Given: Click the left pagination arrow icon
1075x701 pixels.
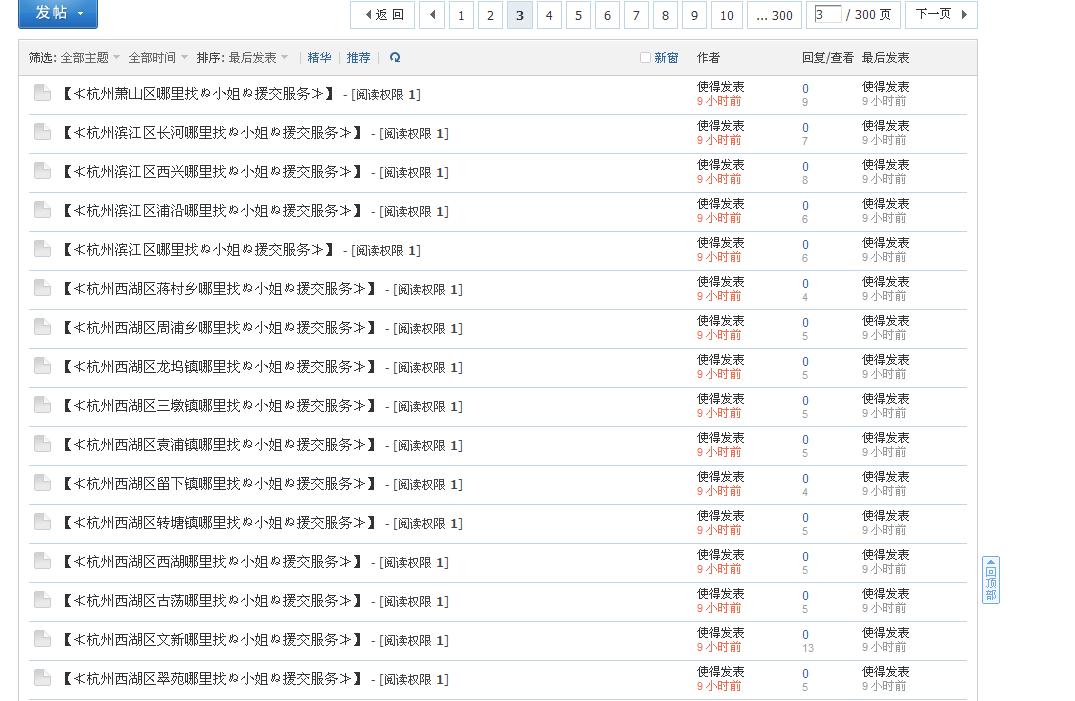Looking at the screenshot, I should pyautogui.click(x=431, y=16).
